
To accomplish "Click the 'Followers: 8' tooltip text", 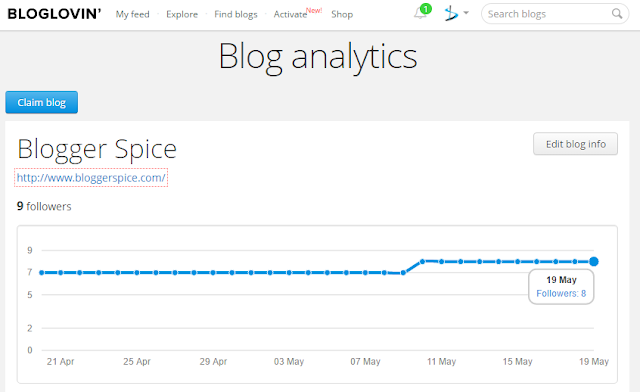I will (561, 293).
